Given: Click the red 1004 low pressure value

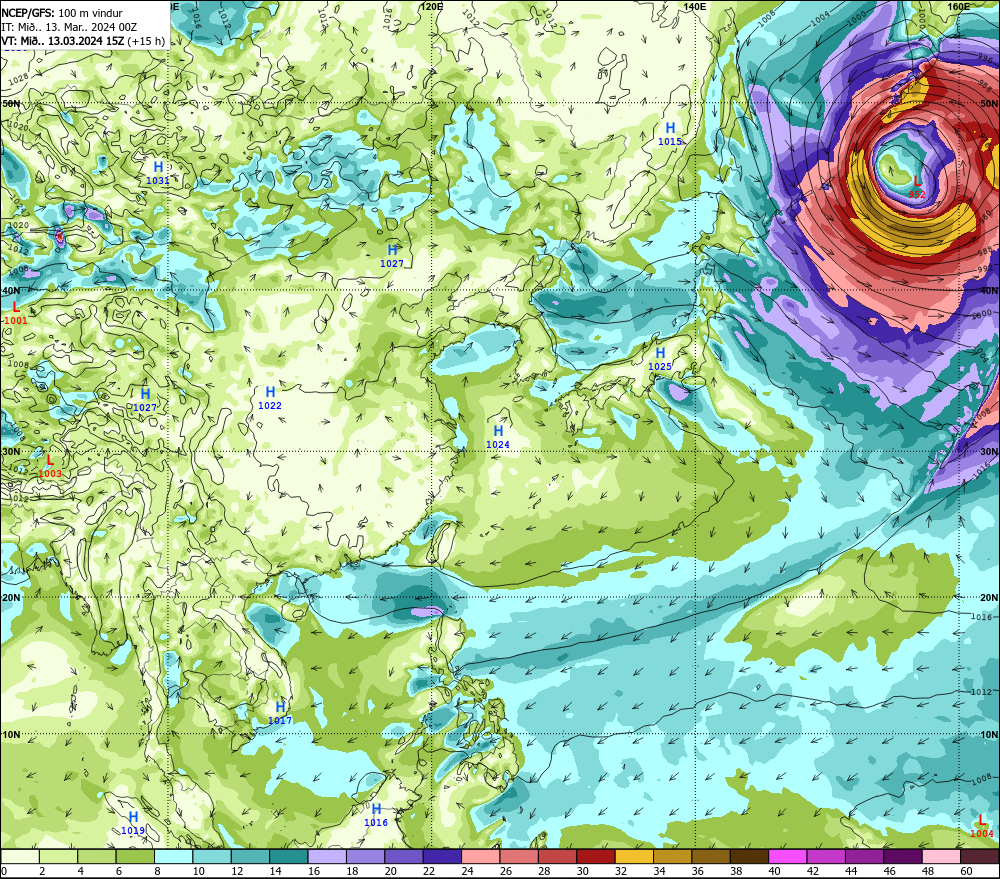Looking at the screenshot, I should click(x=982, y=834).
